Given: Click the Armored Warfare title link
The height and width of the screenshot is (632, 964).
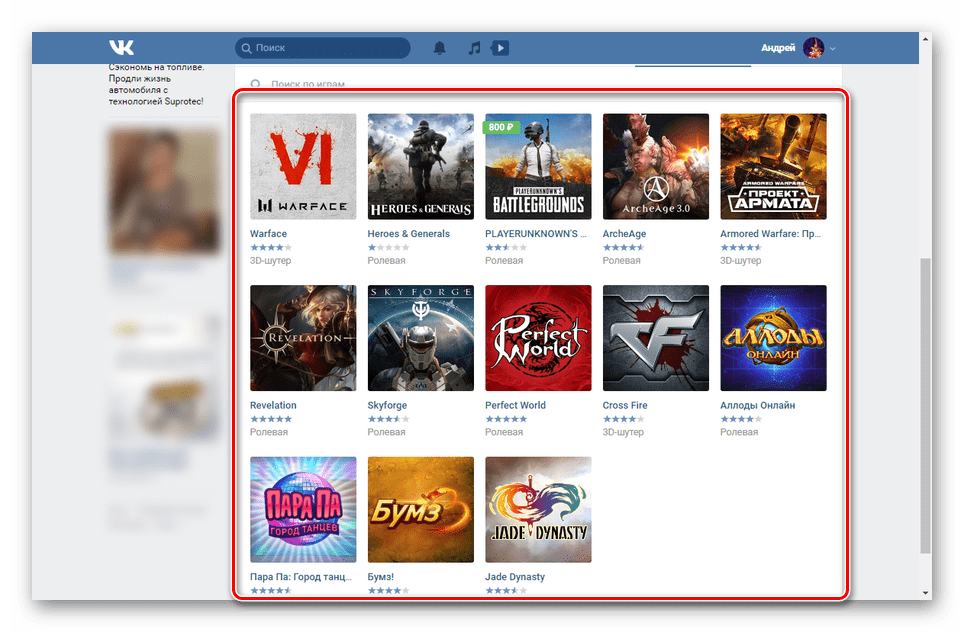Looking at the screenshot, I should click(770, 234).
